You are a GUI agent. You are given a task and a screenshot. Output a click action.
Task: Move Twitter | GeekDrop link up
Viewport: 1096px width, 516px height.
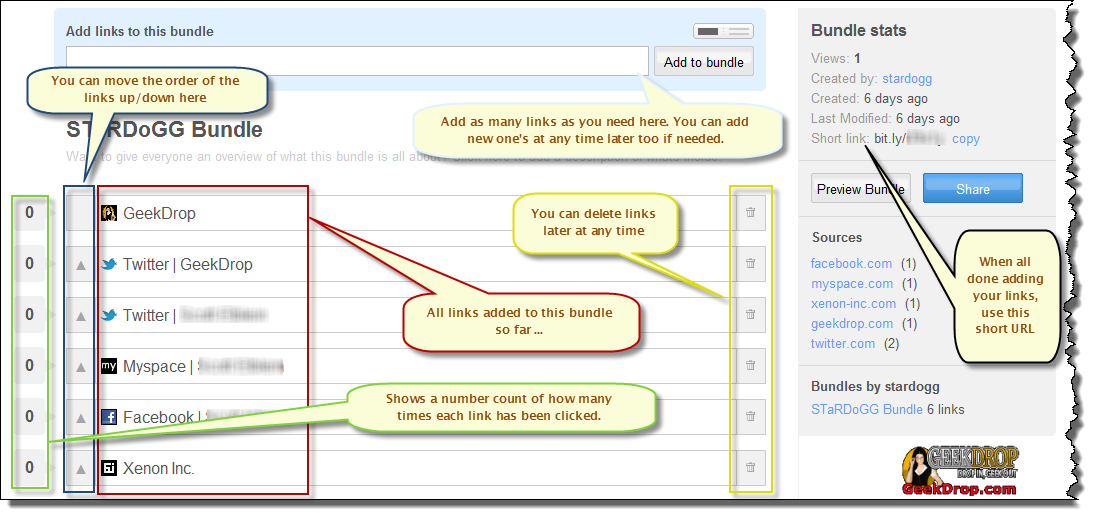pyautogui.click(x=80, y=265)
